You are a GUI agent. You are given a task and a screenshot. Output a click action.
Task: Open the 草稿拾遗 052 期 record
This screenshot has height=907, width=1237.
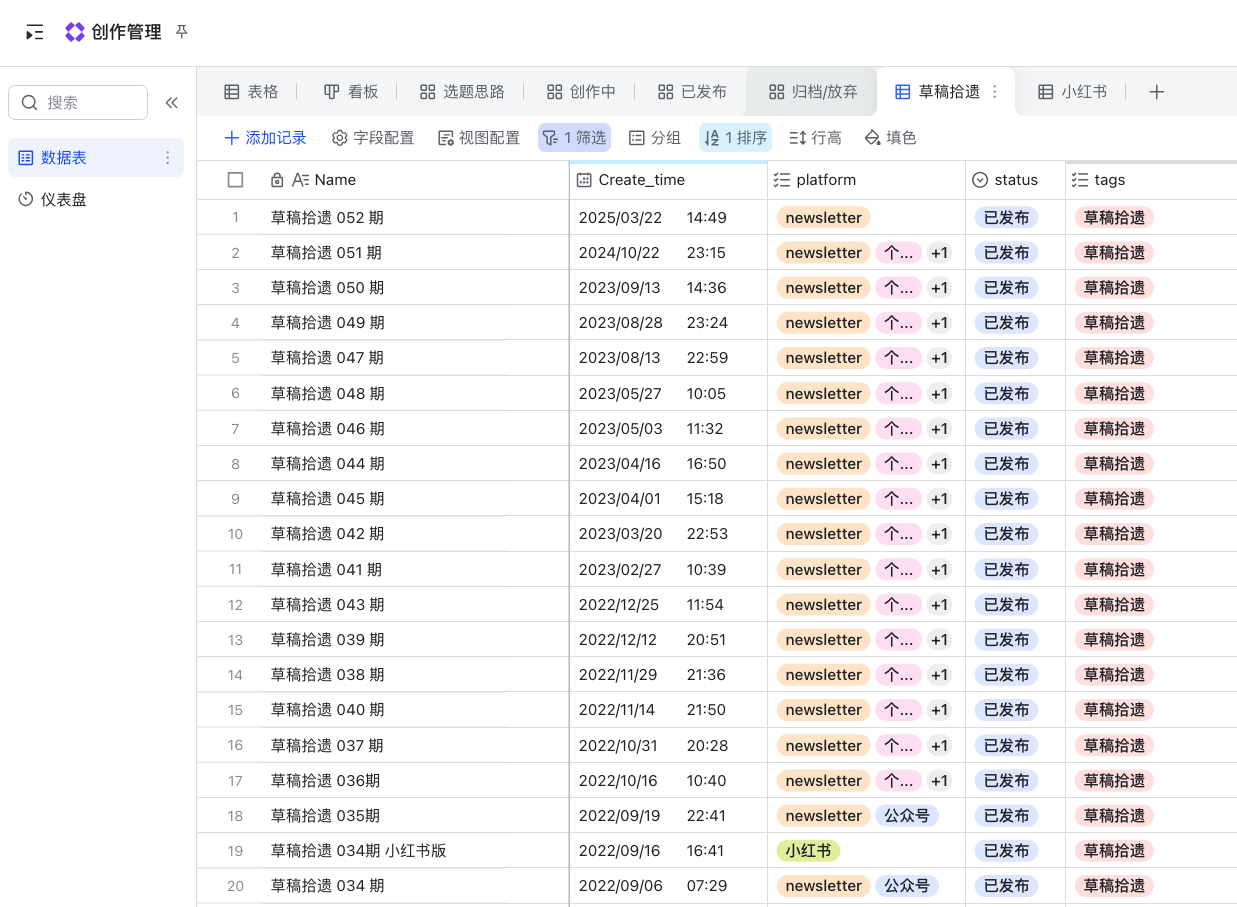(327, 218)
